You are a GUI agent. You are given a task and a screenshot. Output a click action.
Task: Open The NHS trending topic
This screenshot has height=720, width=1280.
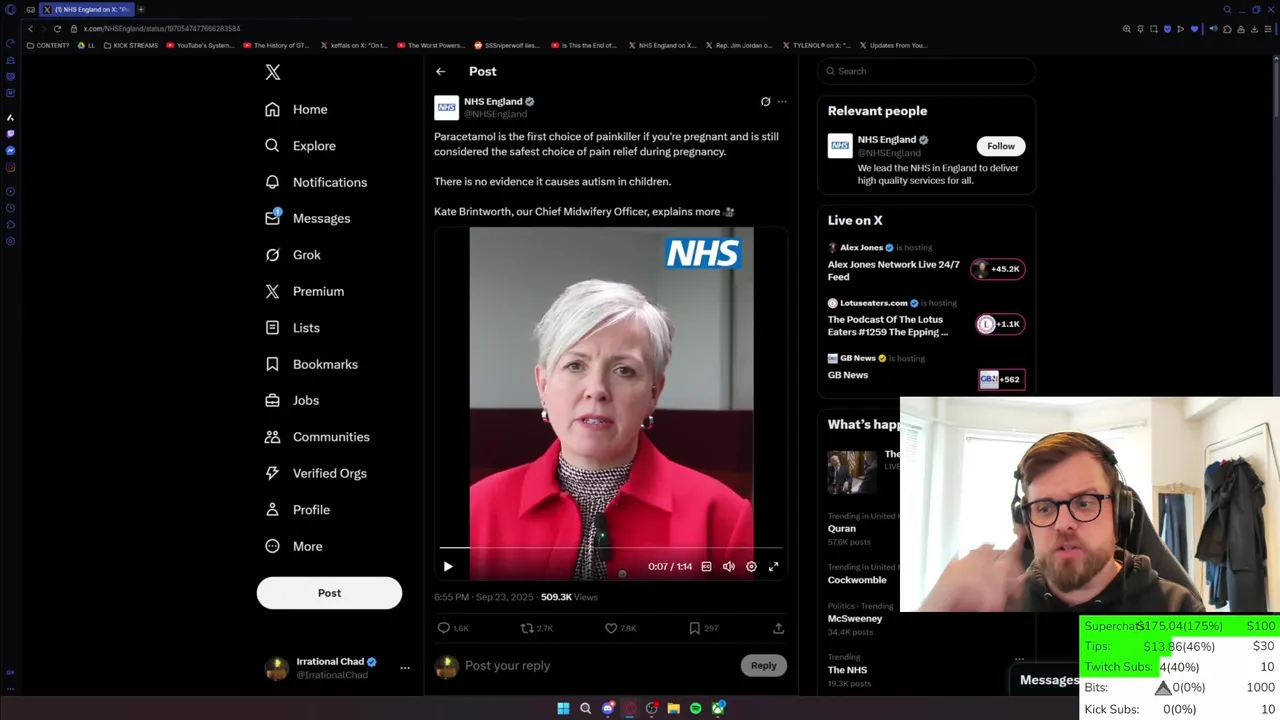tap(847, 670)
